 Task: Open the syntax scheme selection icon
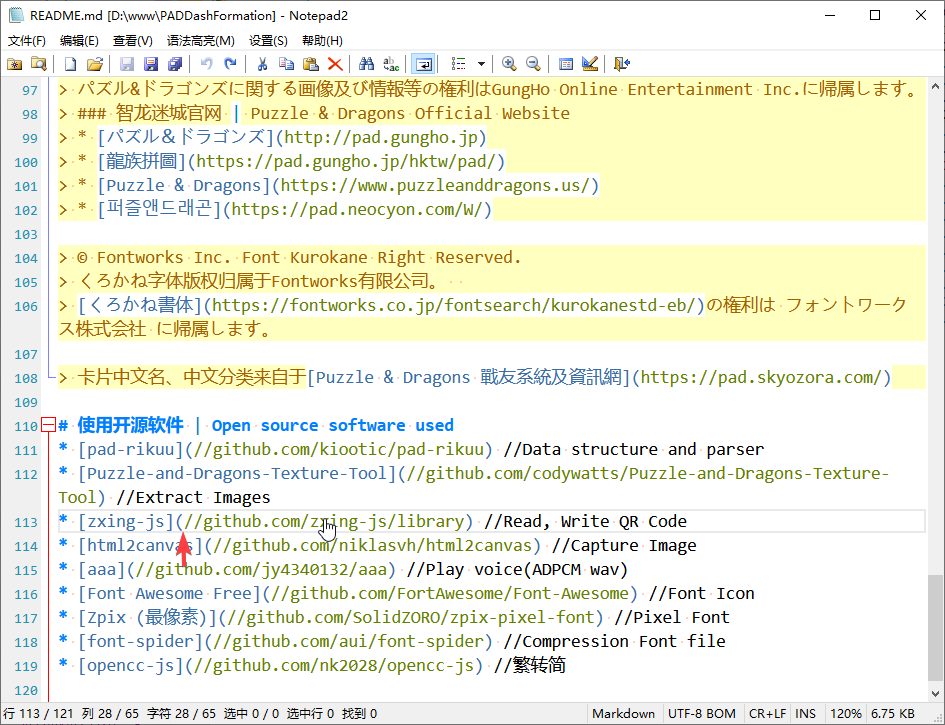[x=565, y=64]
